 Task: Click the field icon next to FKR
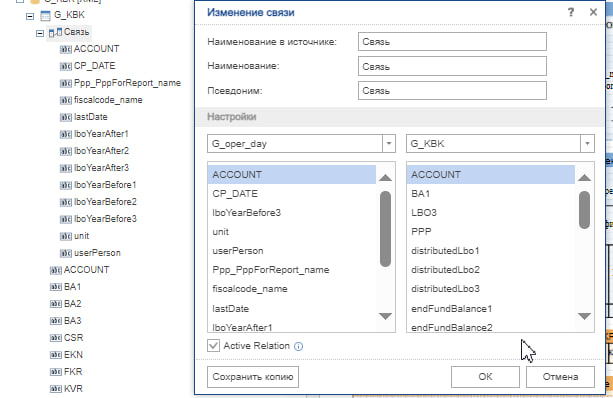coord(56,372)
